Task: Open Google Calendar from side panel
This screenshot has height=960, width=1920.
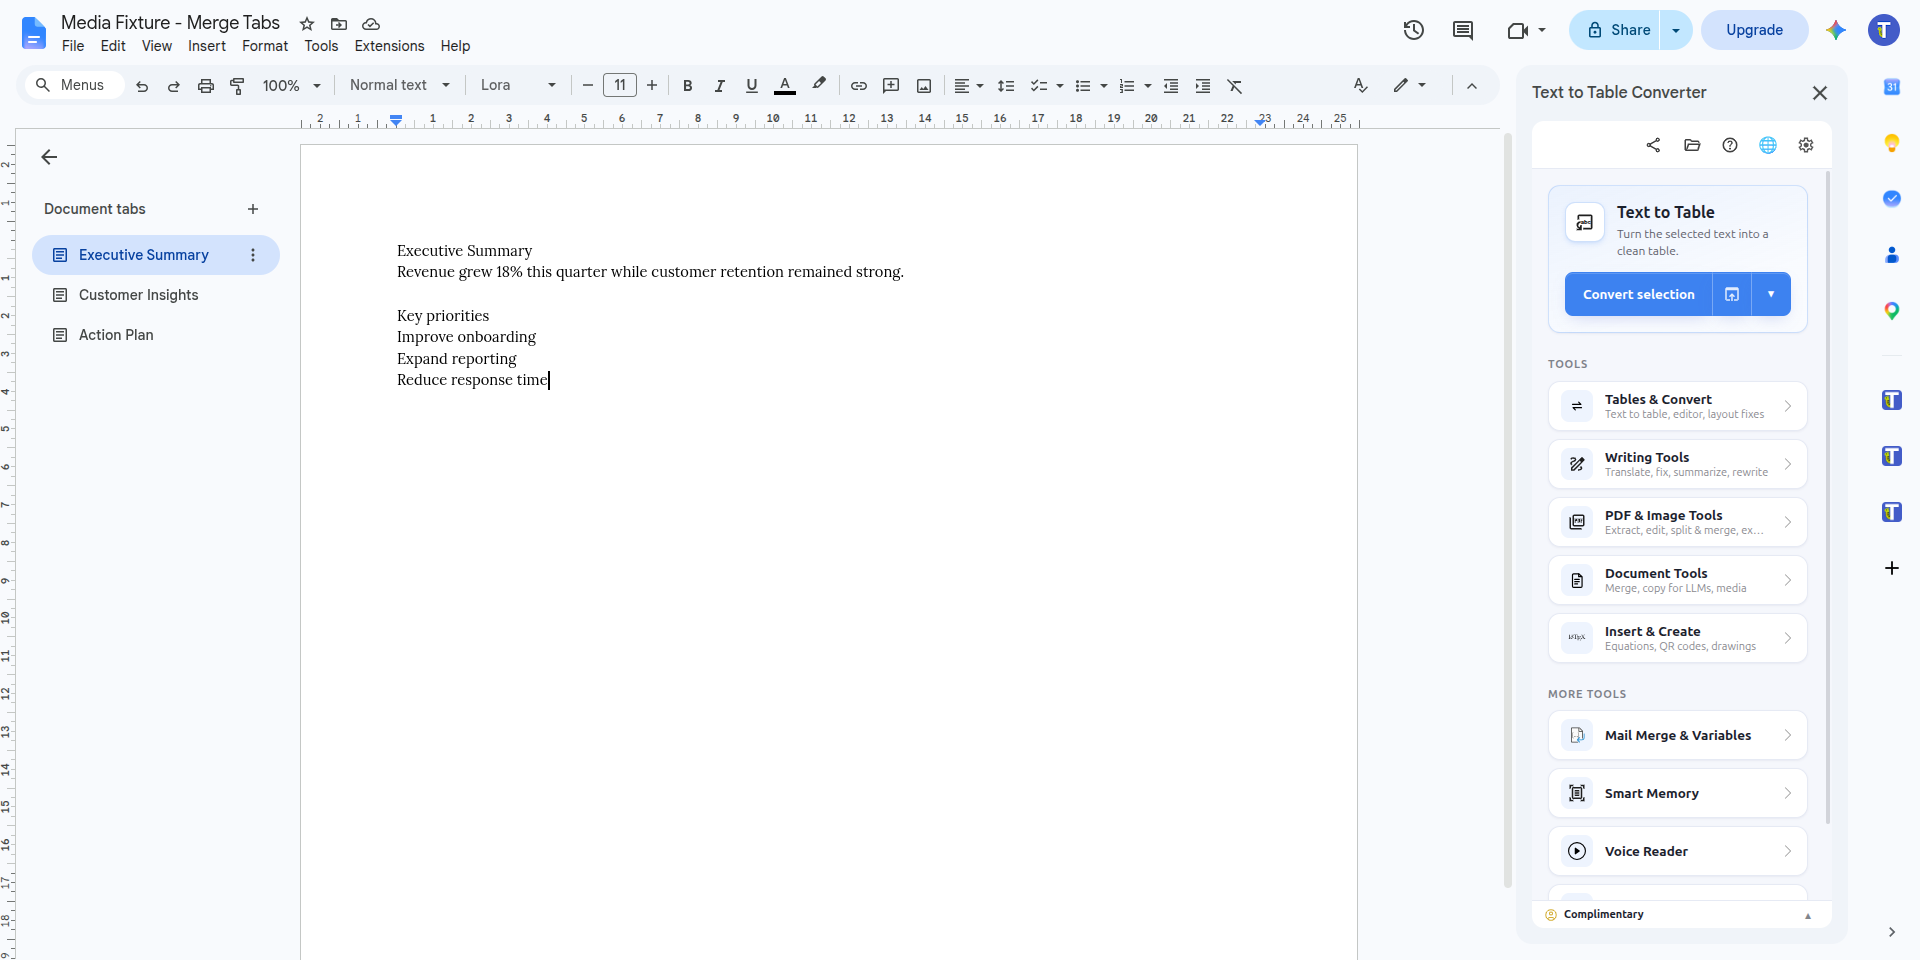Action: pyautogui.click(x=1892, y=87)
